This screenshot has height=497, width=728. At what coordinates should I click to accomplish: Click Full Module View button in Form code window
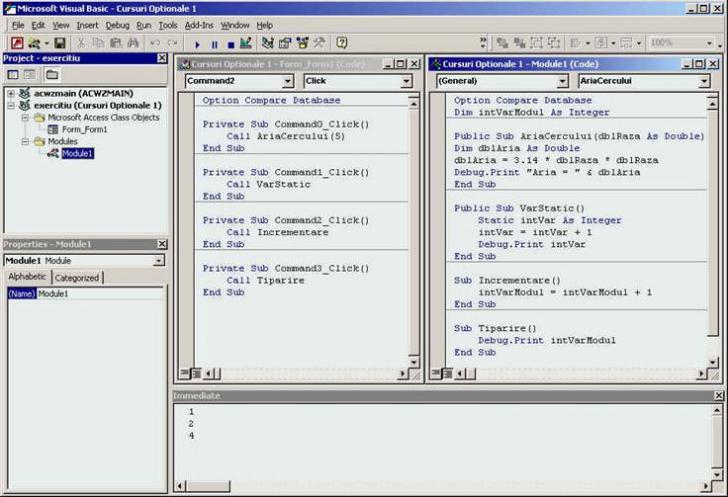coord(196,373)
